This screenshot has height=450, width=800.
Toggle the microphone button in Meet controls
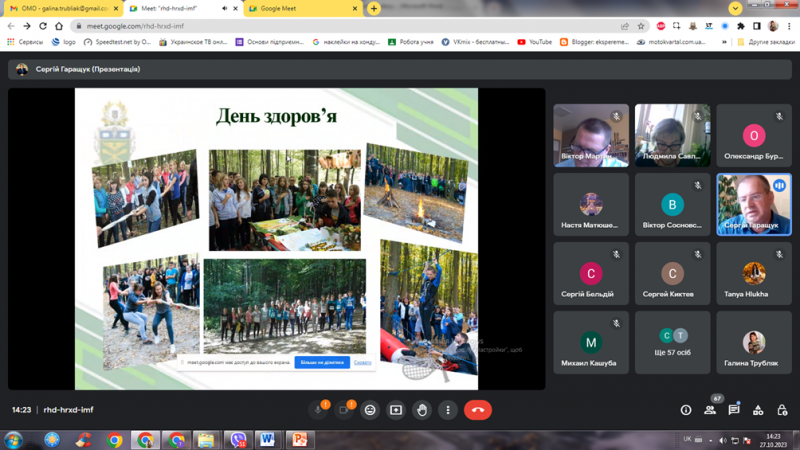[x=318, y=410]
